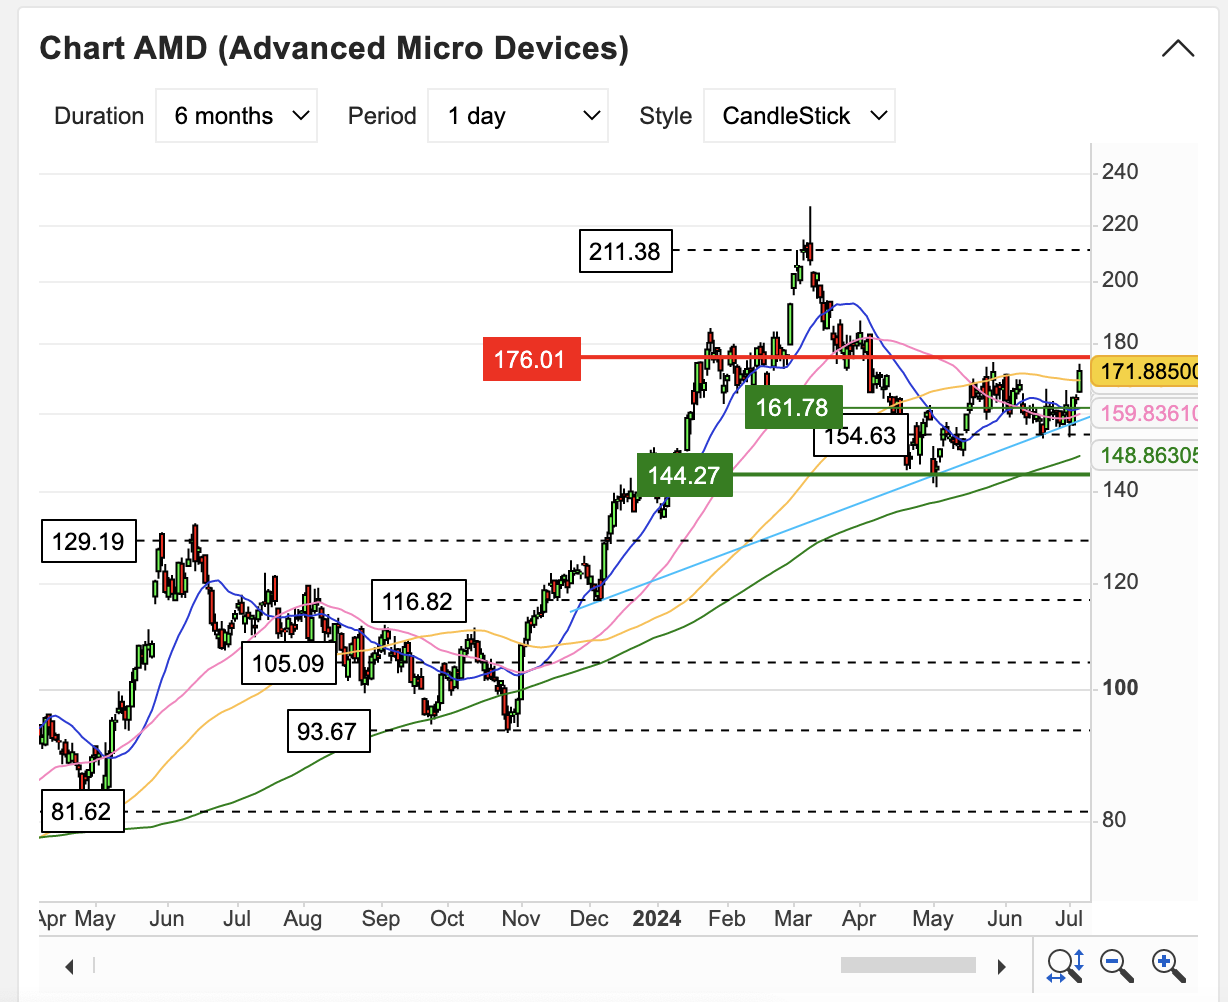Click the pink 159.836 moving average tag
Screen dimensions: 1228x1002
[x=1147, y=413]
